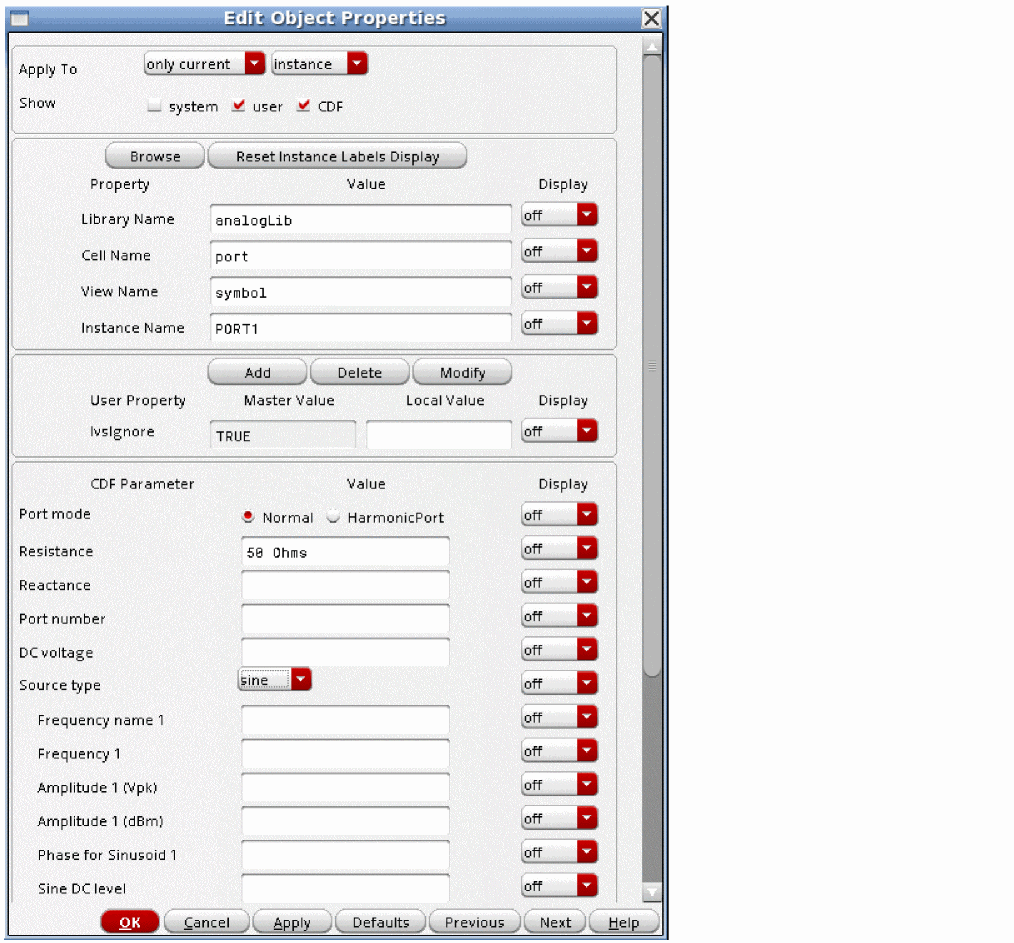Open Display dropdown for Library Name
The image size is (1014, 943).
(559, 216)
